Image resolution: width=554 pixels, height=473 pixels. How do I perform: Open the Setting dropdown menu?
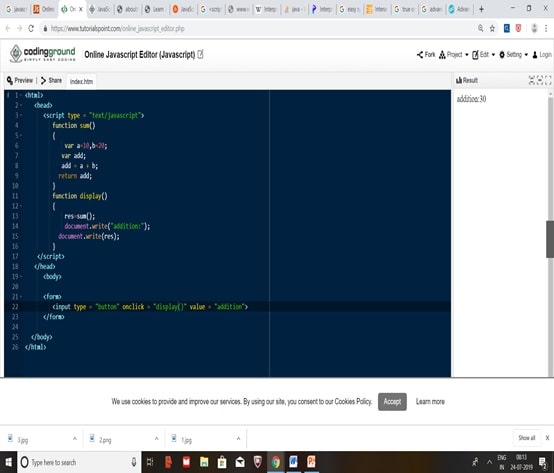513,55
